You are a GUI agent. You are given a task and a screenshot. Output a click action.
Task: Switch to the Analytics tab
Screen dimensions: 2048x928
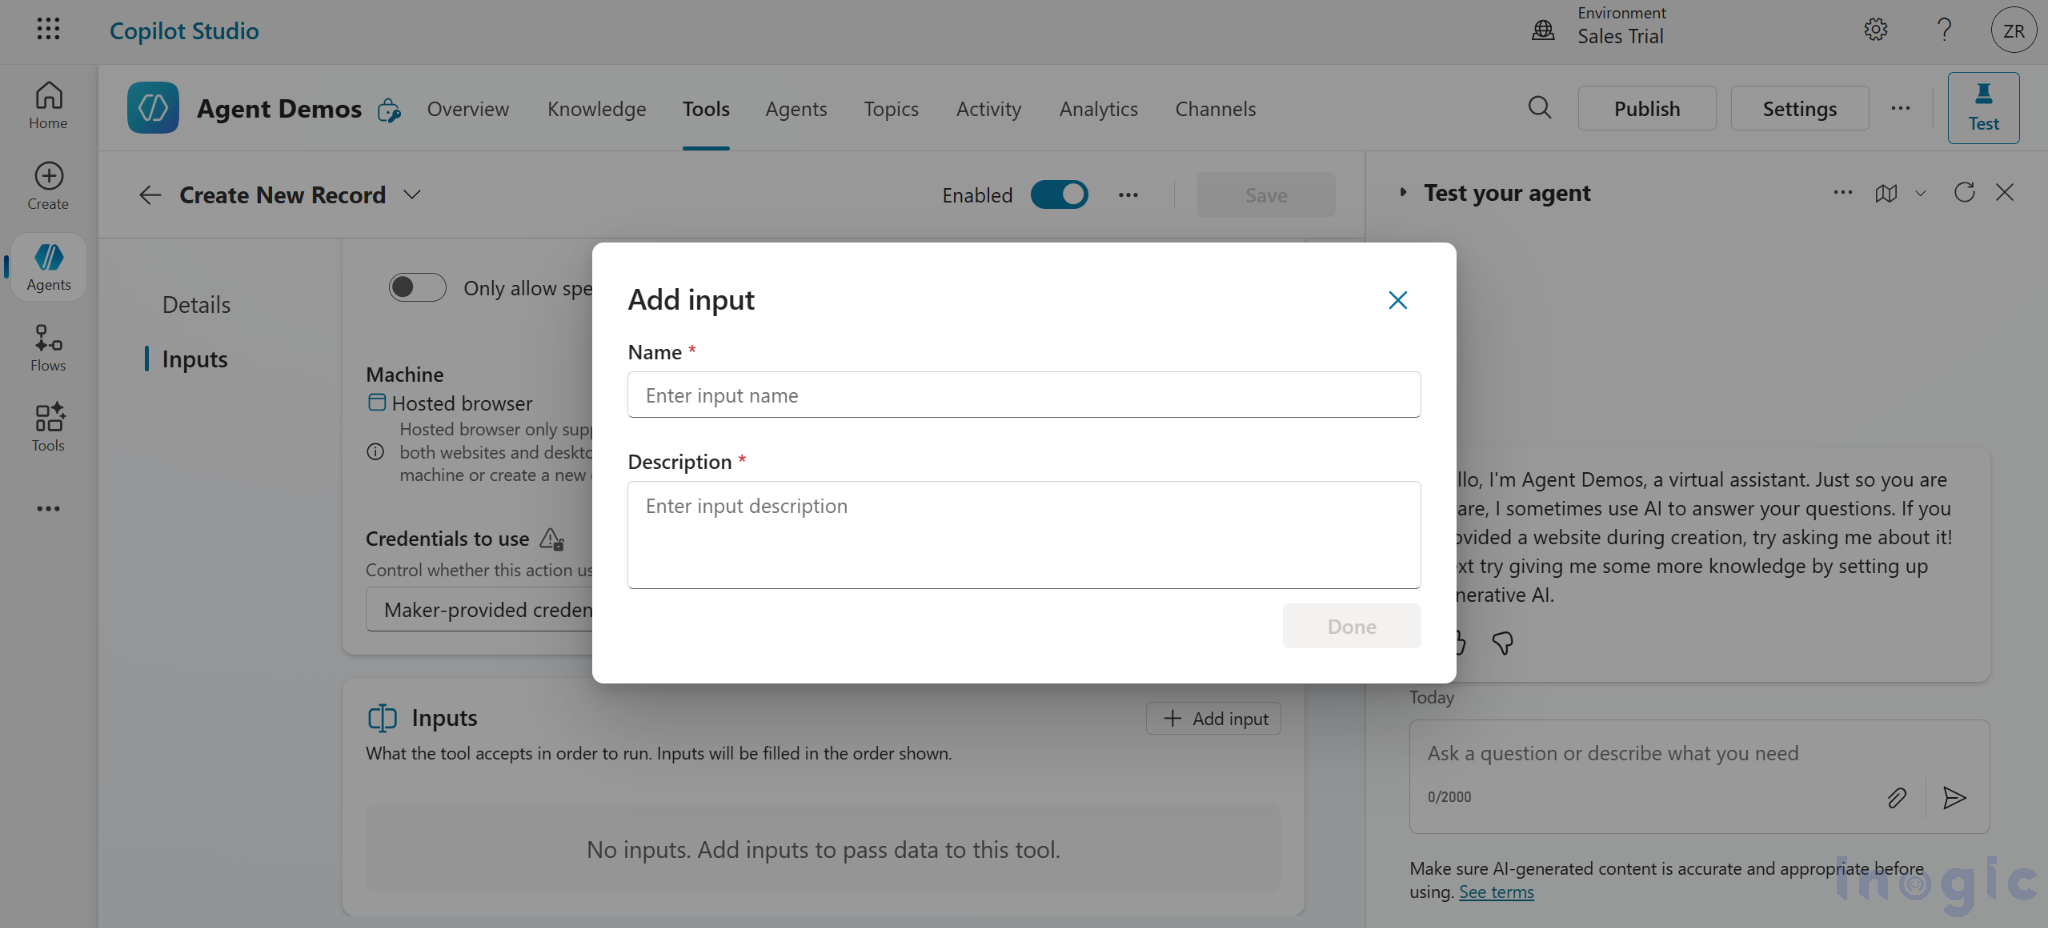pyautogui.click(x=1098, y=109)
